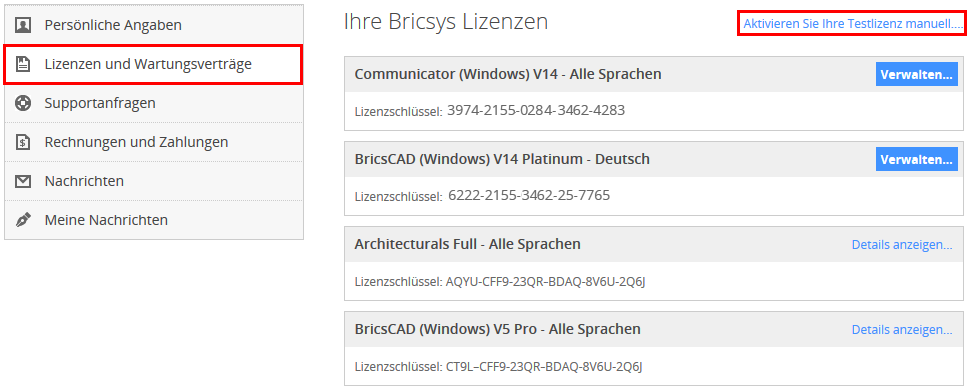Open Persönliche Angaben menu item
Image resolution: width=970 pixels, height=391 pixels.
(x=154, y=25)
